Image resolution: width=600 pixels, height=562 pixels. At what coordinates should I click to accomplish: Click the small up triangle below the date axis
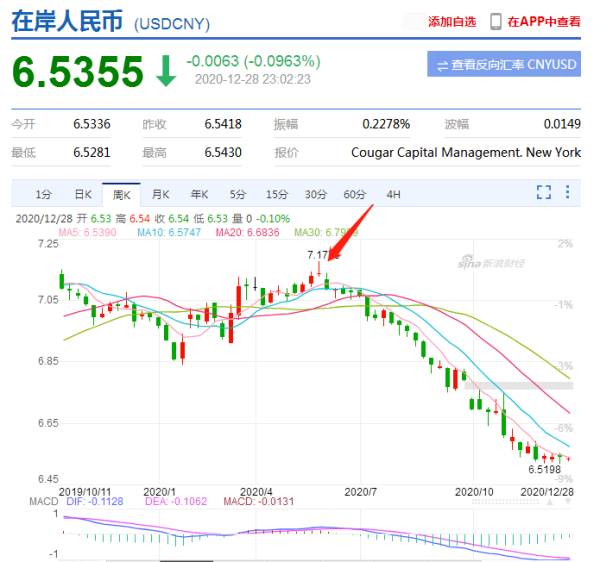click(549, 502)
